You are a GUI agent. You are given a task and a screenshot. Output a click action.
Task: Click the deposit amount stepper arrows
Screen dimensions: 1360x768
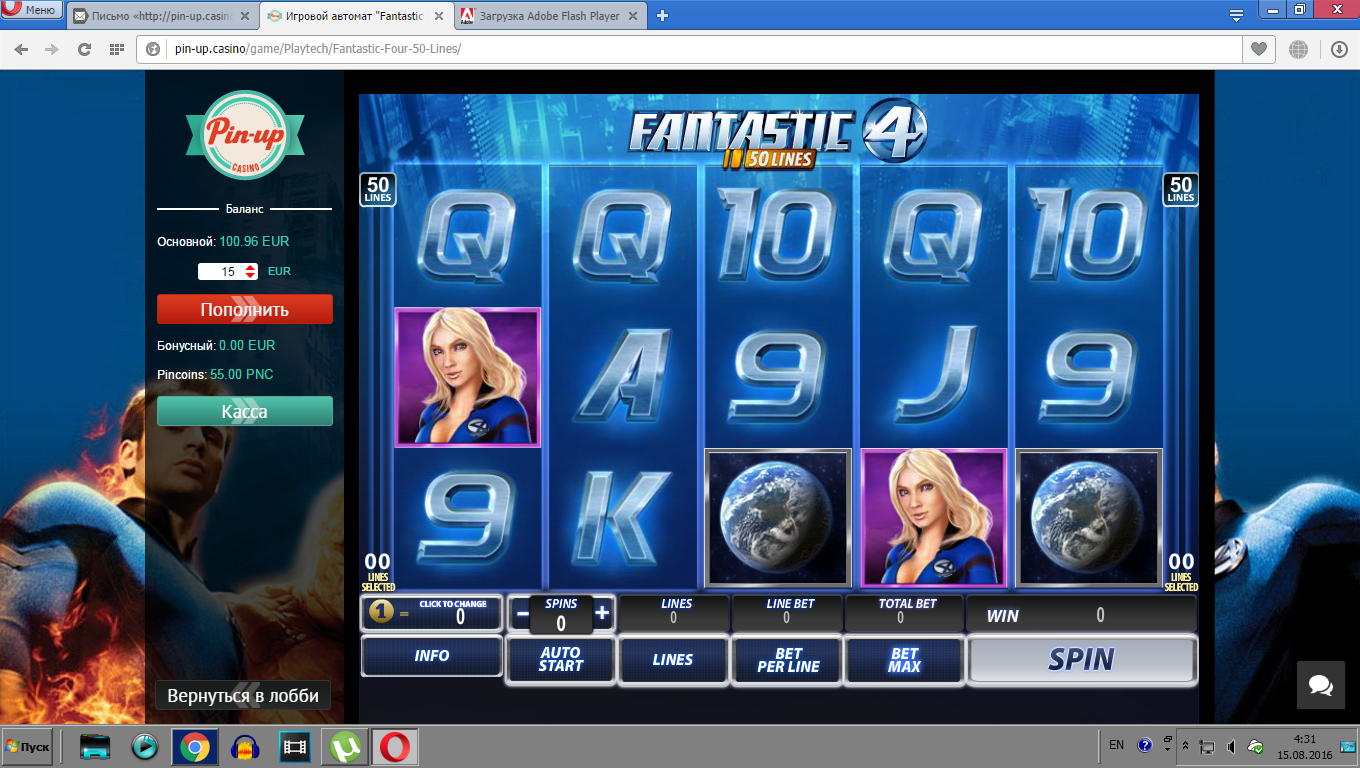tap(251, 271)
